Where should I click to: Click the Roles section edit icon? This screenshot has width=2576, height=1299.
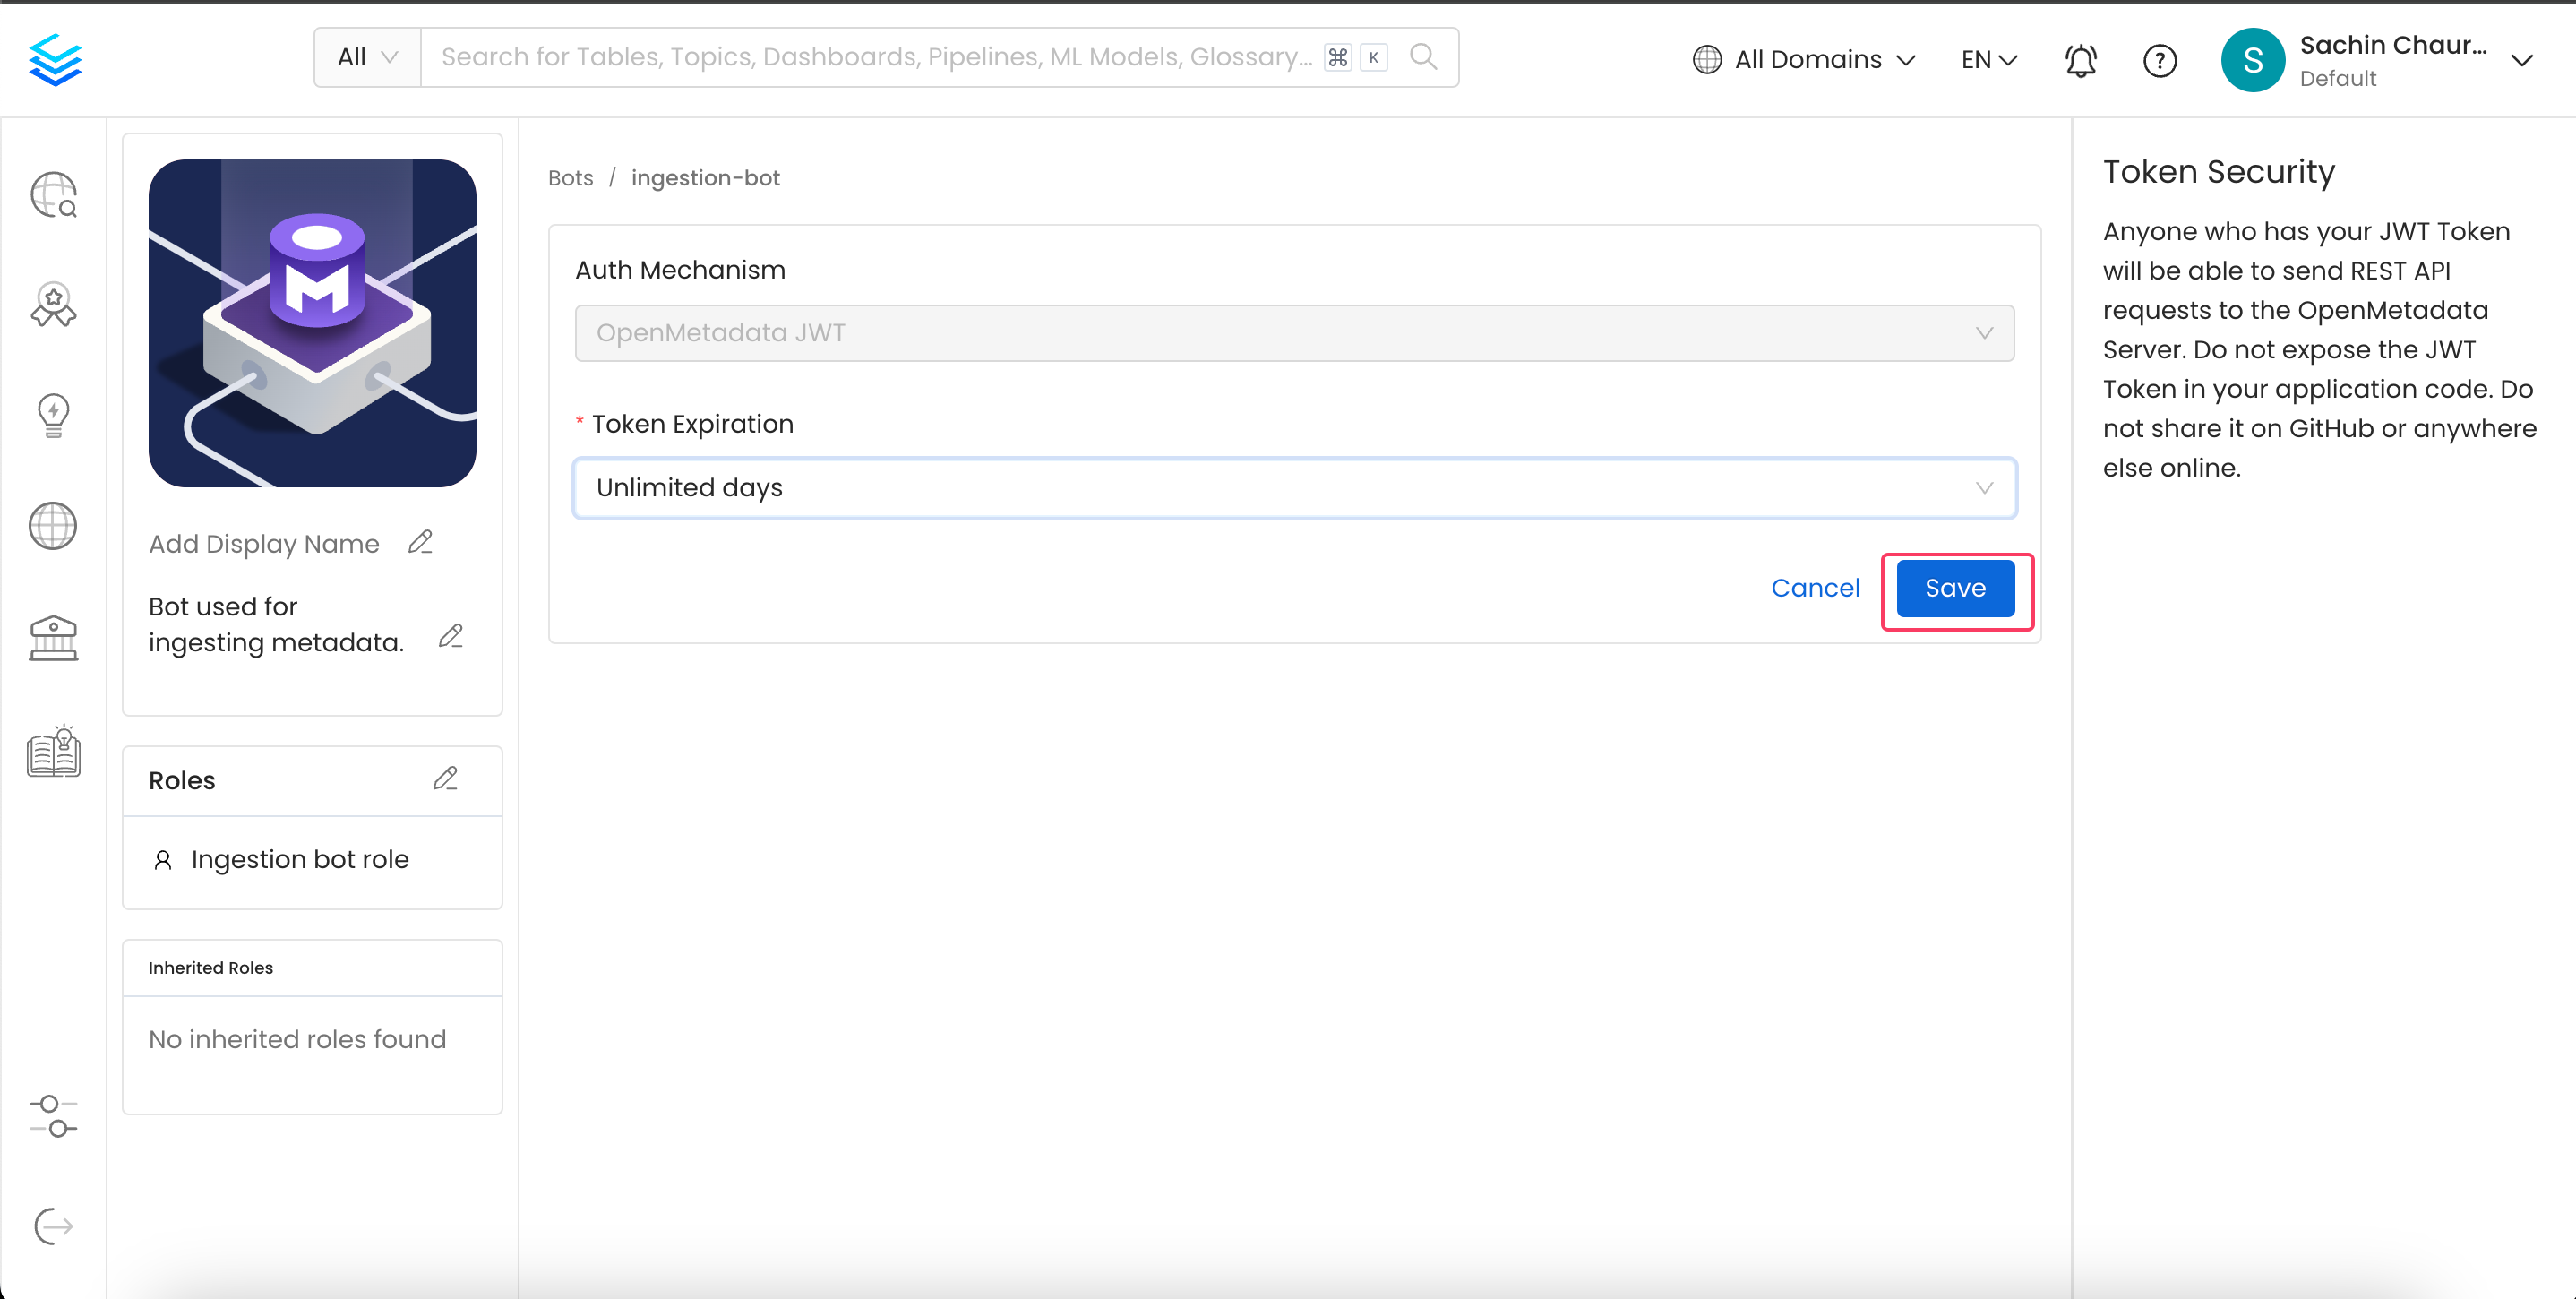pos(449,777)
